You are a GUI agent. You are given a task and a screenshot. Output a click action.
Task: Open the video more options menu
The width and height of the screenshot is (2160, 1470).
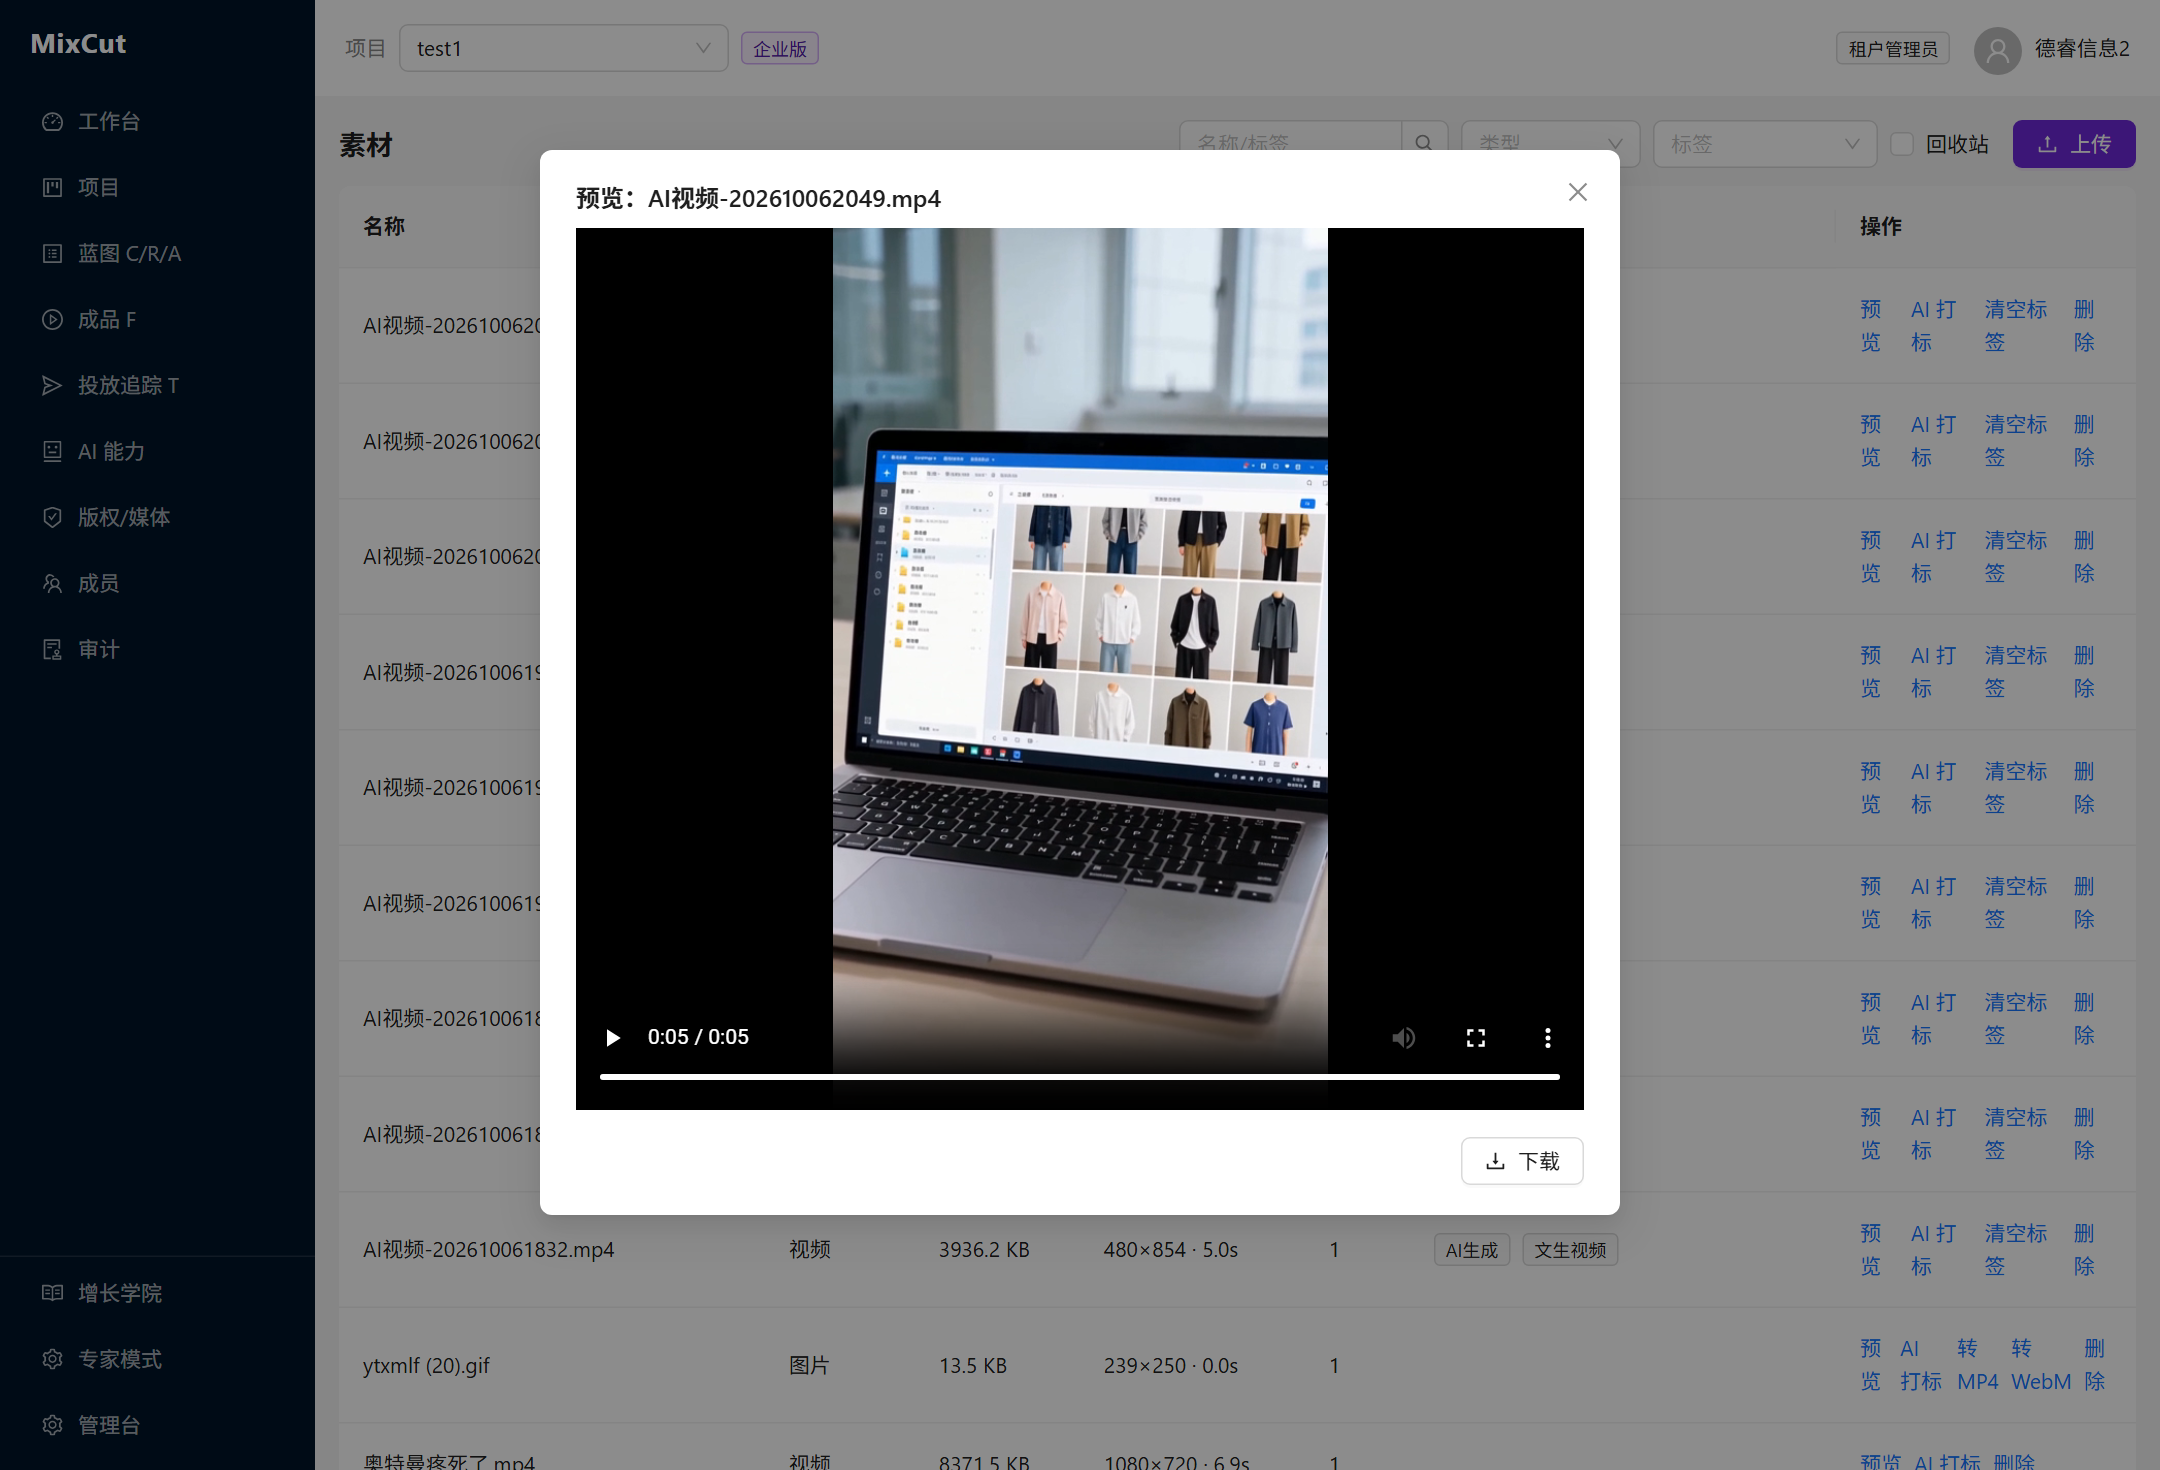[x=1548, y=1037]
